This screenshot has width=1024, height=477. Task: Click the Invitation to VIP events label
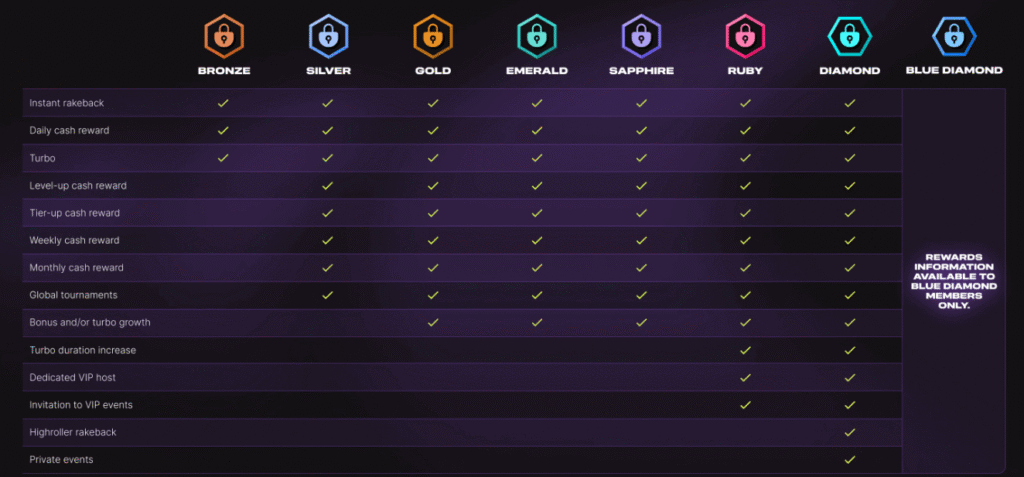click(x=81, y=405)
